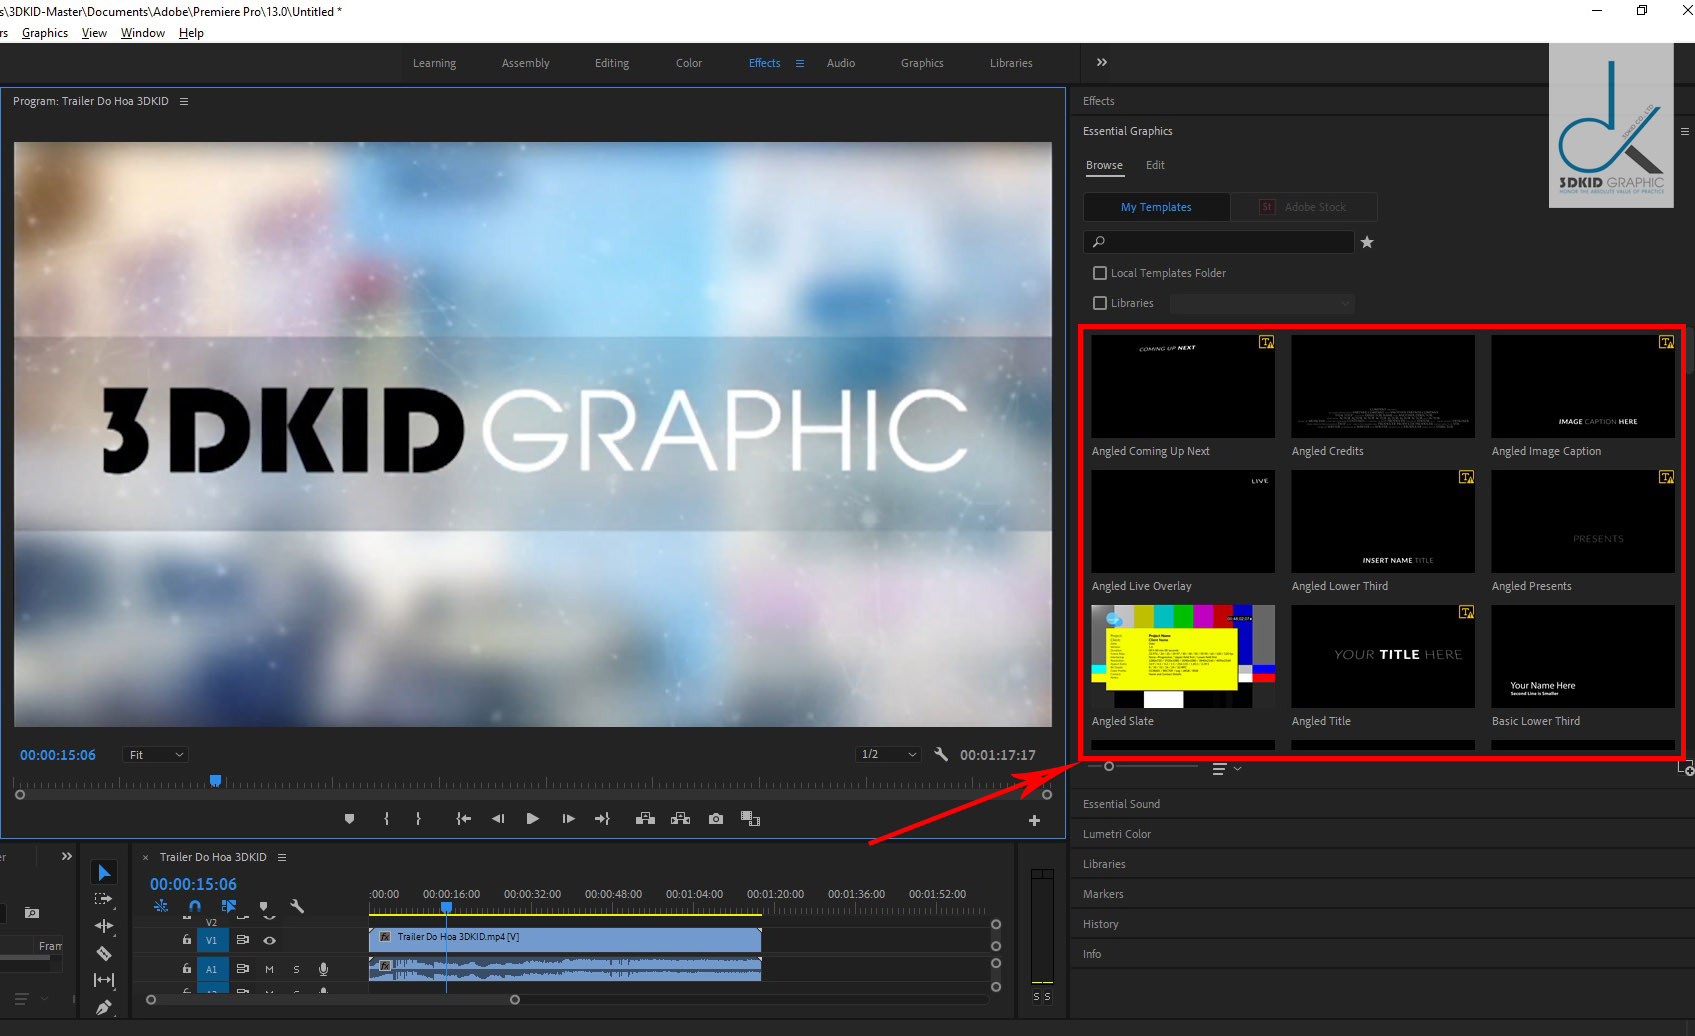Open the Window menu
Screen dimensions: 1695x1036
click(142, 33)
